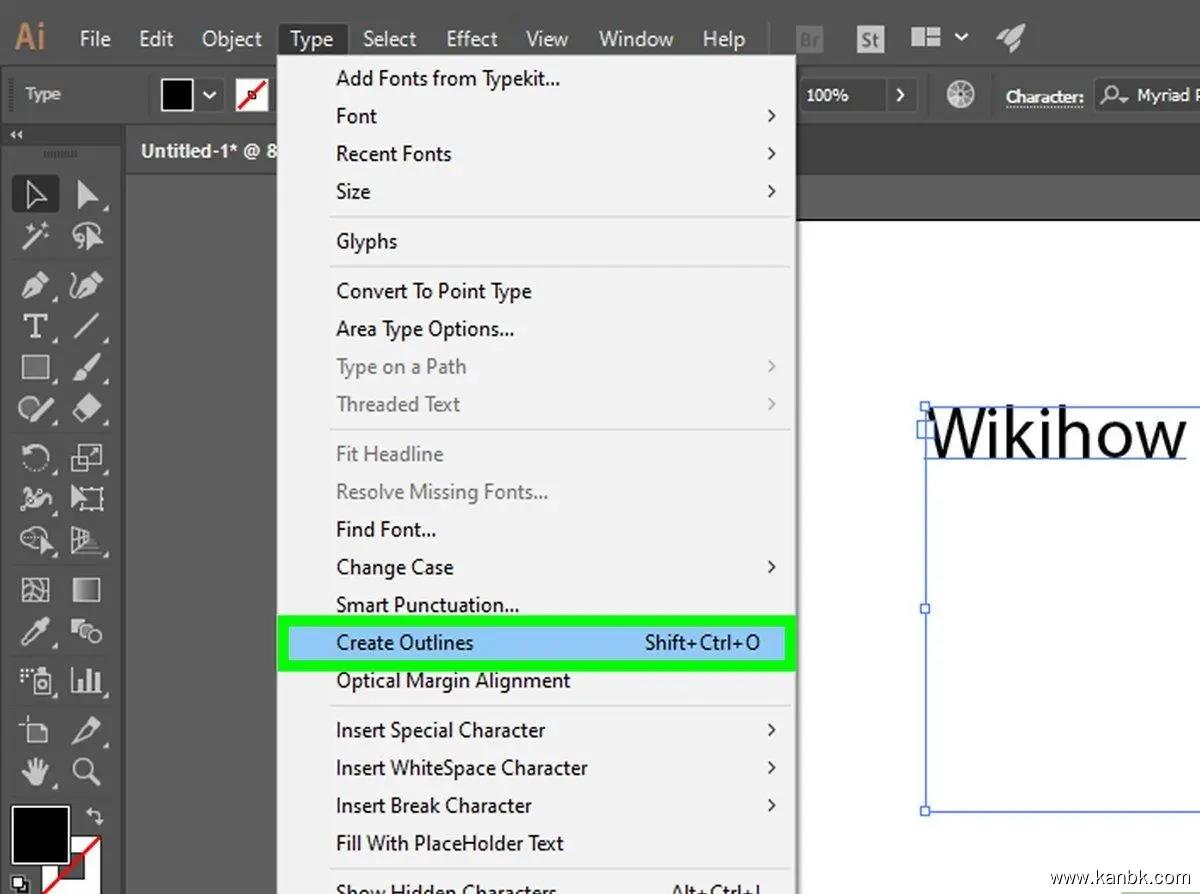Swap fill and stroke colors arrow
The image size is (1200, 894).
click(95, 816)
